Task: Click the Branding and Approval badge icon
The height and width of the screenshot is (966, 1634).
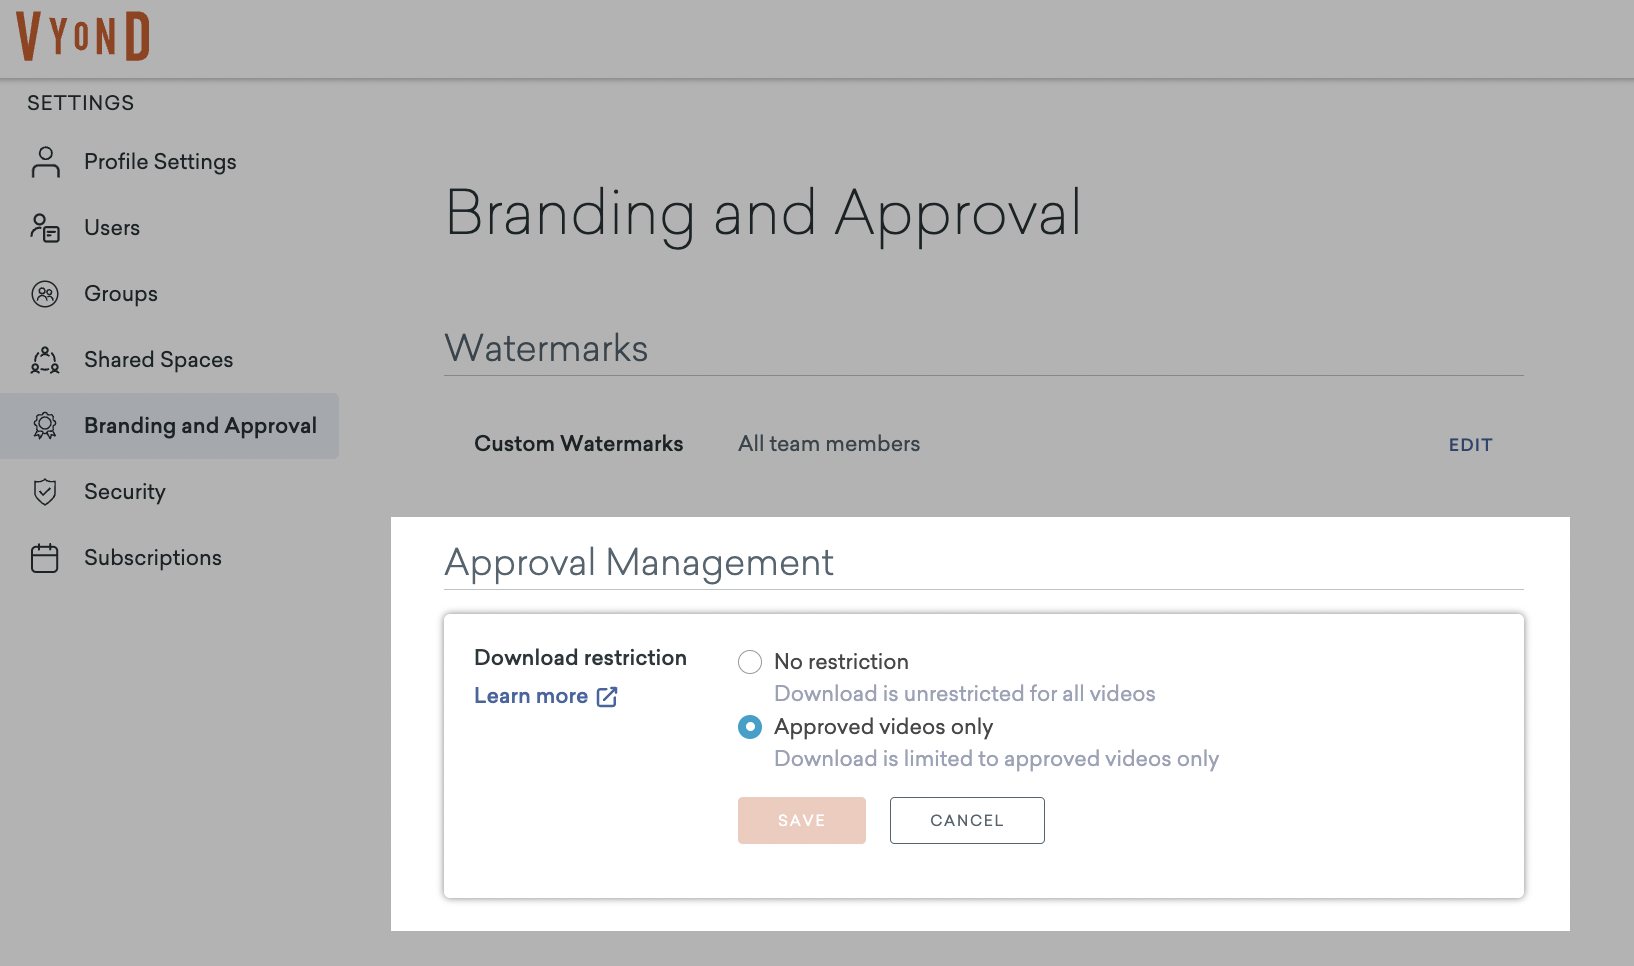Action: pos(44,425)
